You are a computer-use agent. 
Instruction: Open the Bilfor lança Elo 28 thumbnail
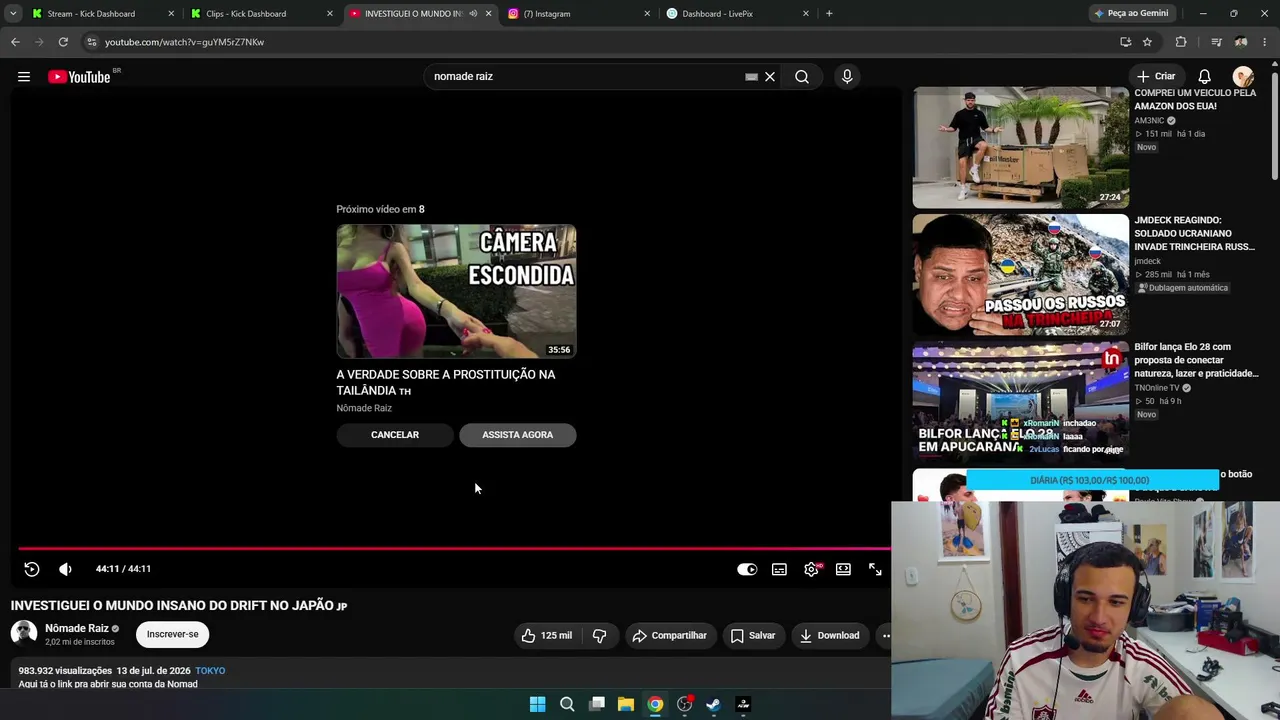(1020, 401)
